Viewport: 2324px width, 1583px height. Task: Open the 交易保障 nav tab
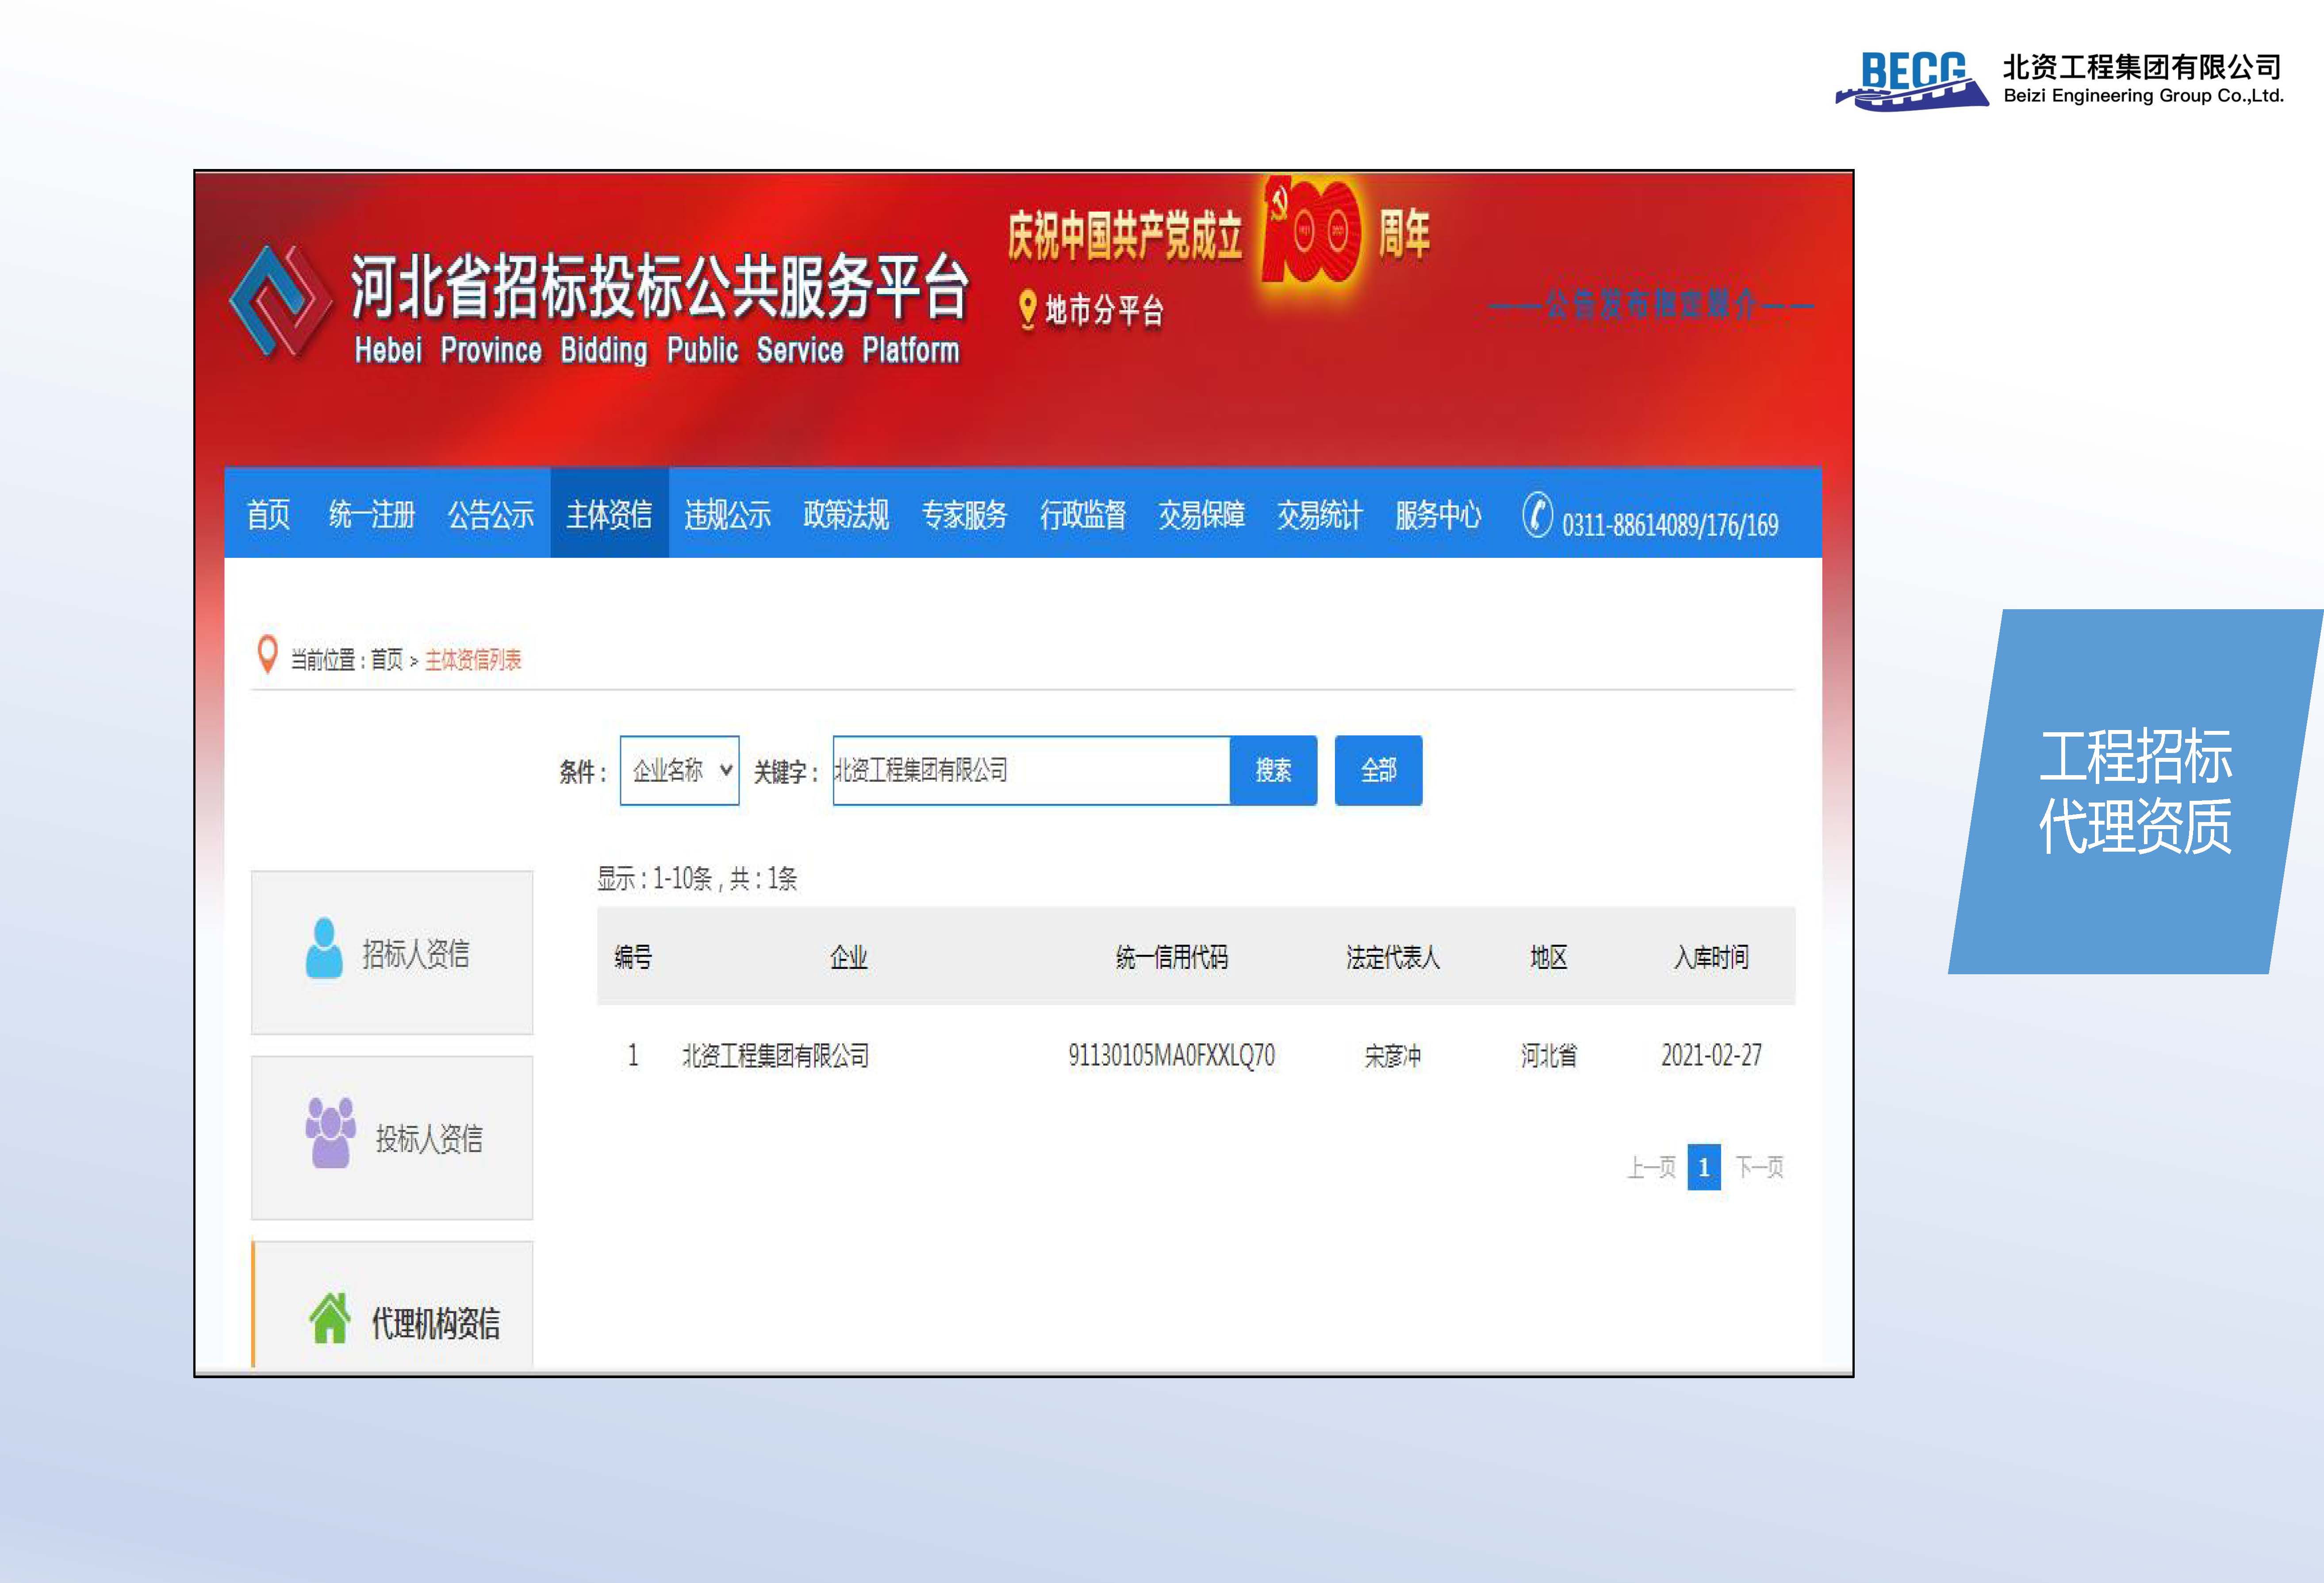(1201, 514)
